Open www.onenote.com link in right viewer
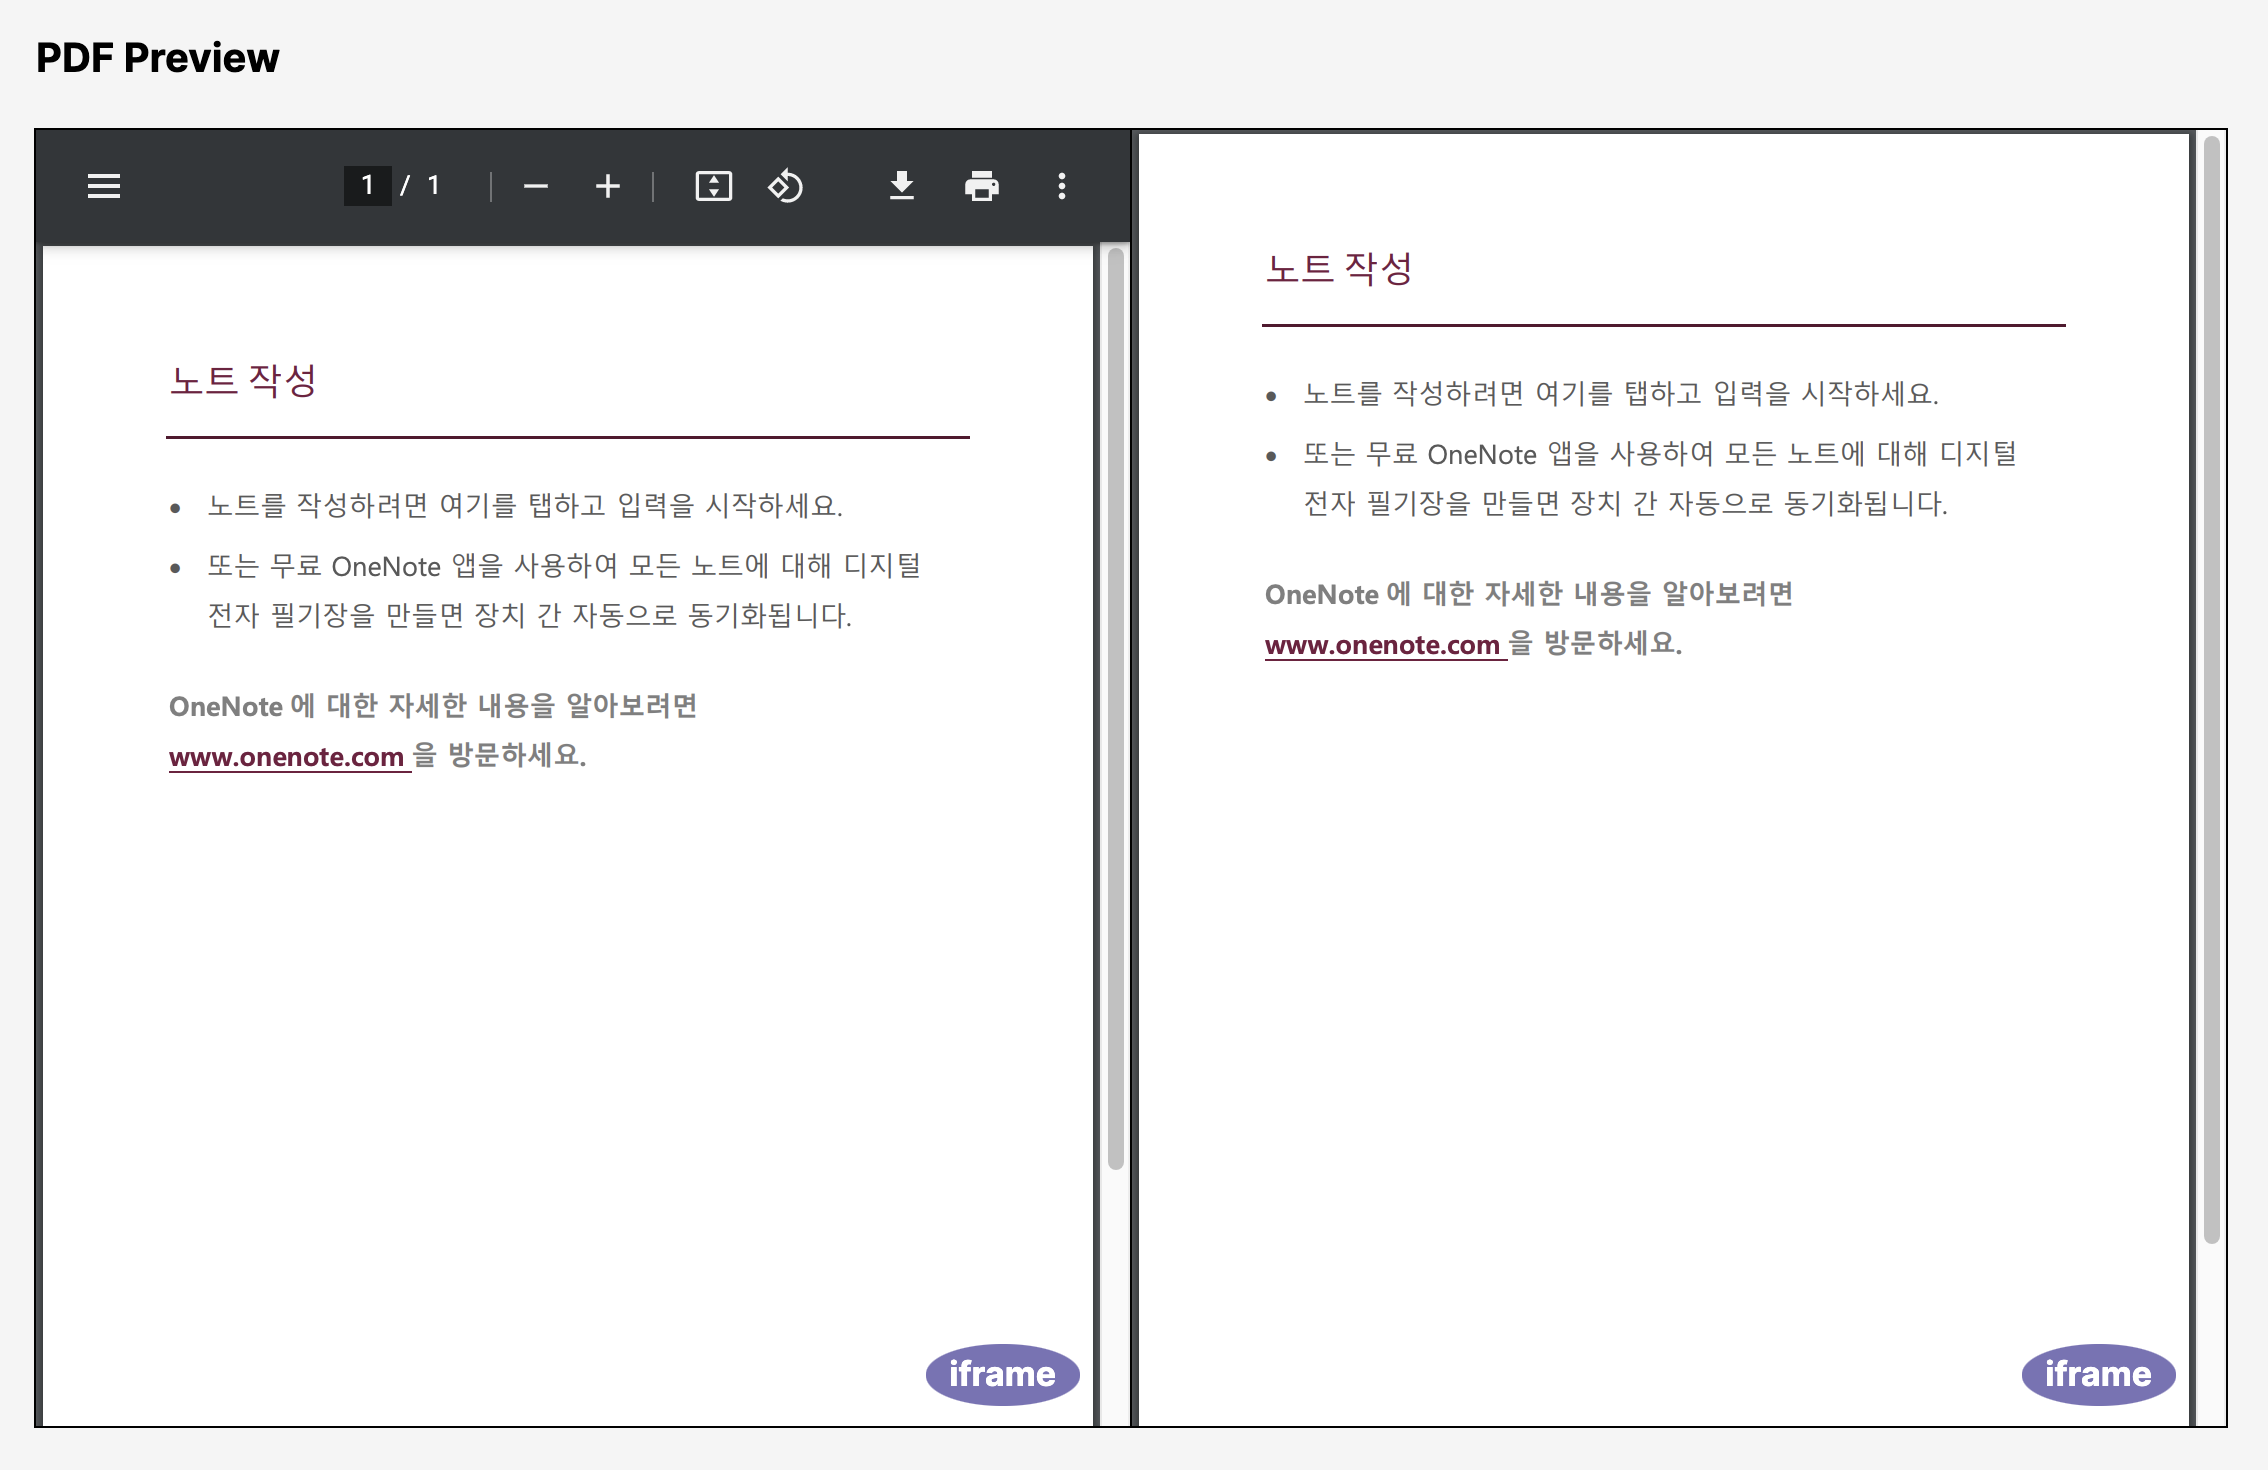 1382,645
